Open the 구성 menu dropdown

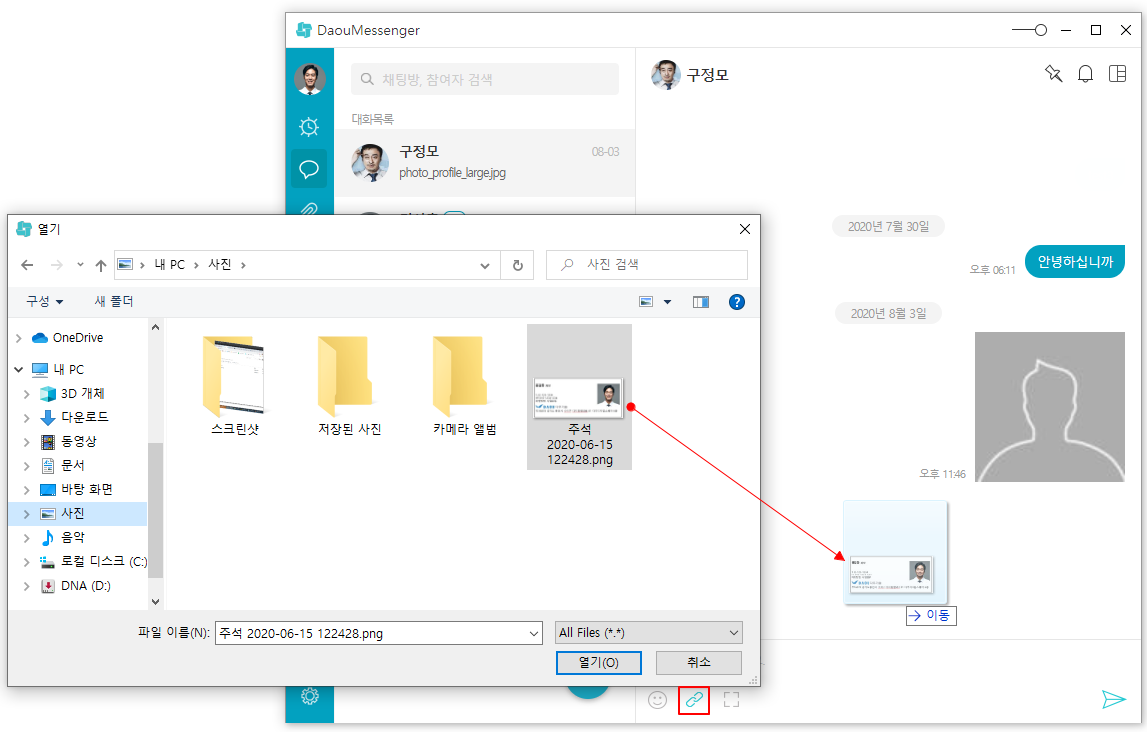coord(45,301)
